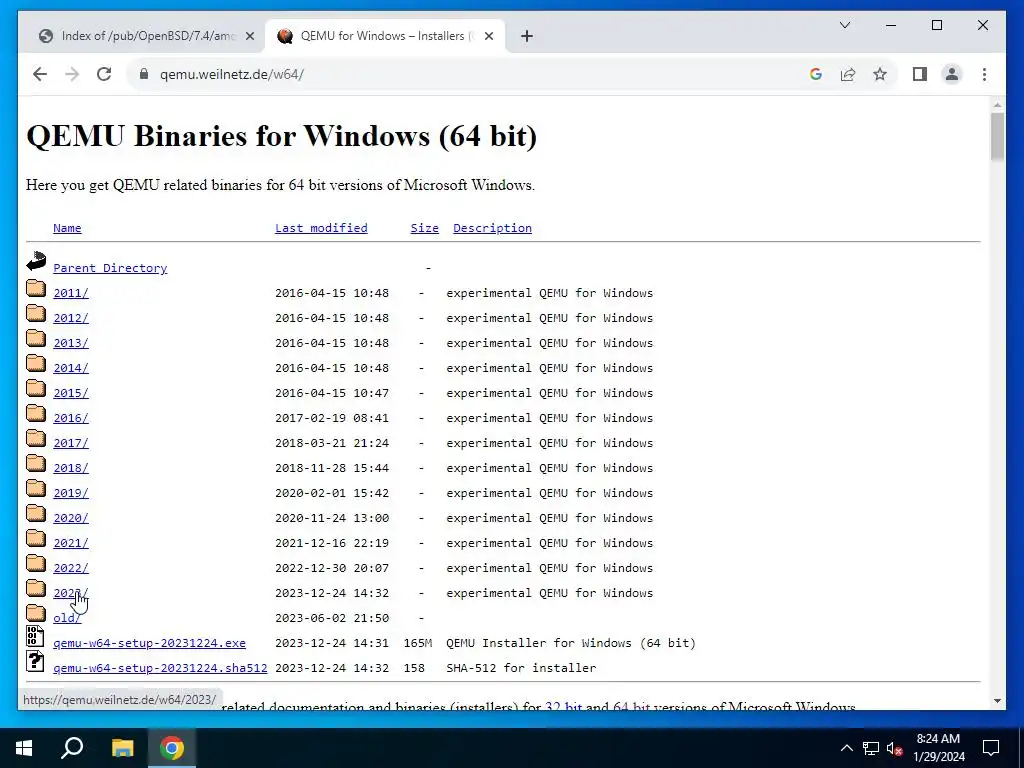Click the folder icon beside old/

click(36, 613)
